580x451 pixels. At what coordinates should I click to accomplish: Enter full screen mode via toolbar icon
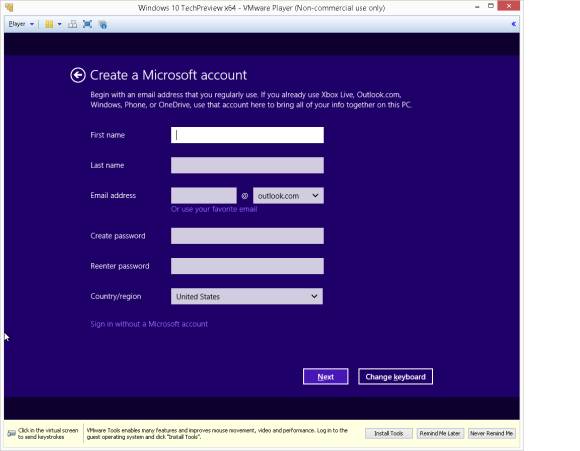[x=87, y=24]
